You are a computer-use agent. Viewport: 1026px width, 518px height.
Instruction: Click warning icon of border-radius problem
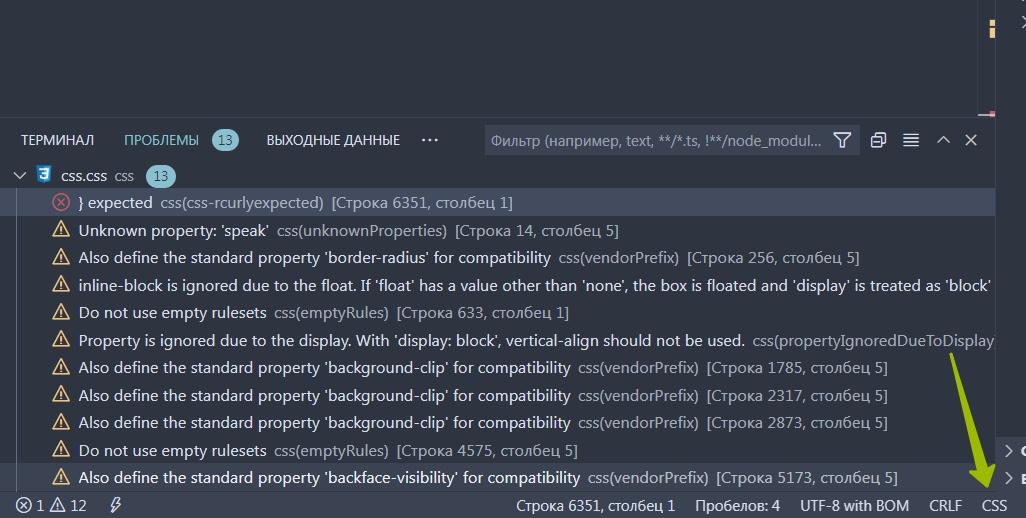point(61,257)
